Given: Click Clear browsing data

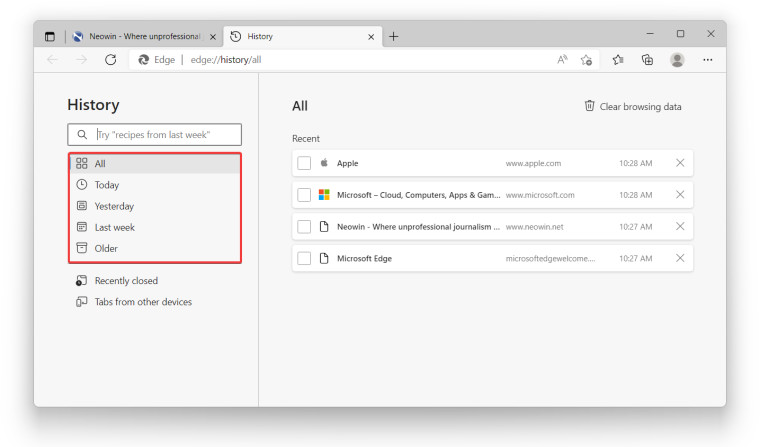Looking at the screenshot, I should coord(633,106).
